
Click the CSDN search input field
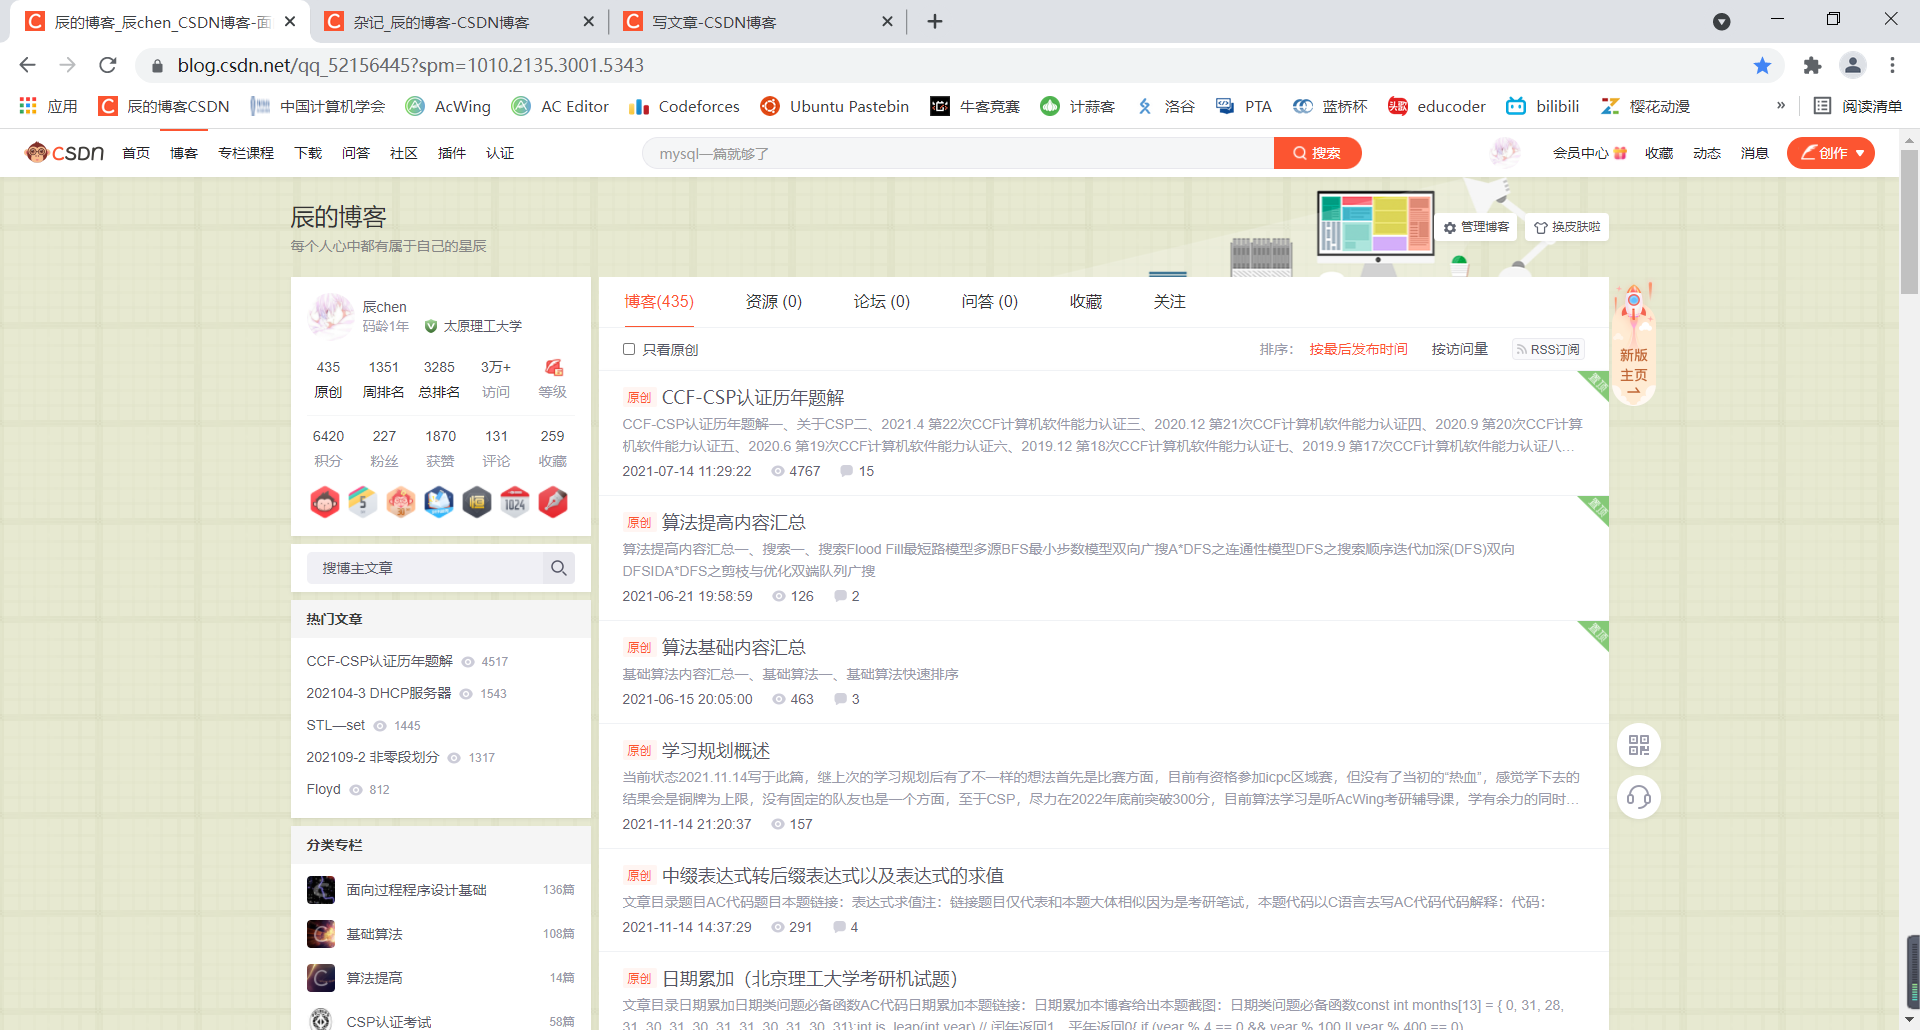point(958,153)
